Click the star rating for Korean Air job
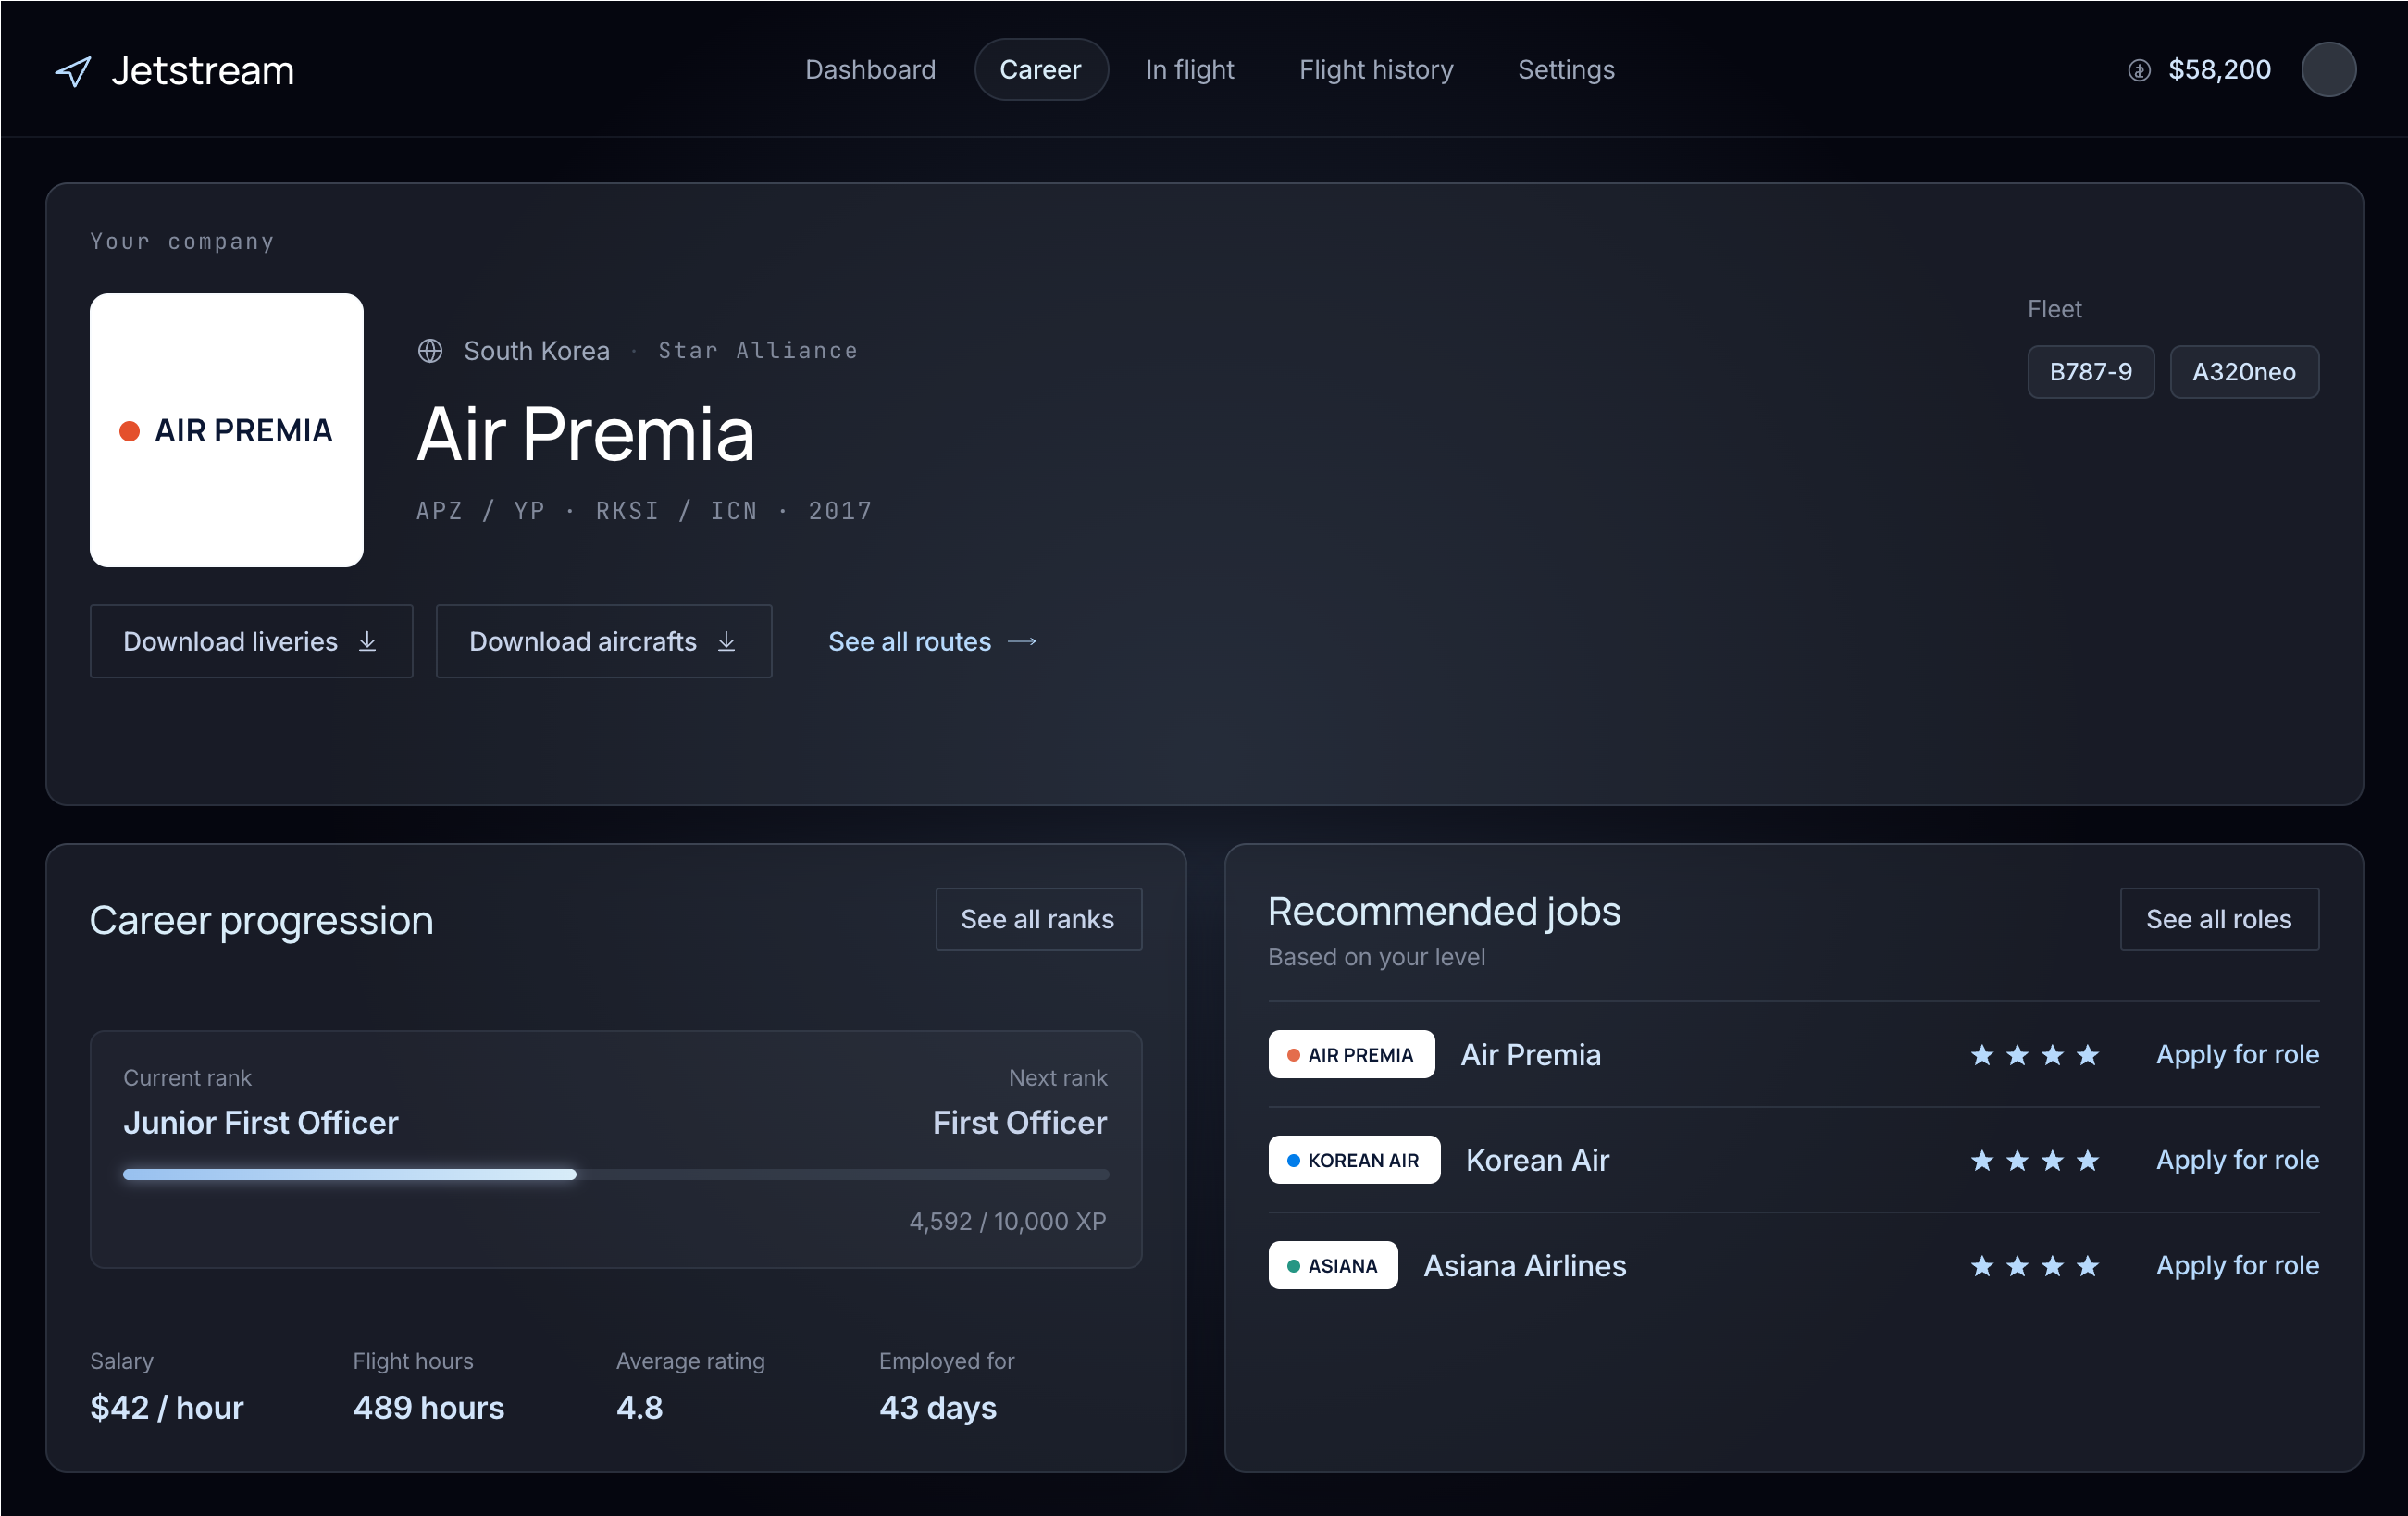The width and height of the screenshot is (2408, 1516). (2035, 1161)
